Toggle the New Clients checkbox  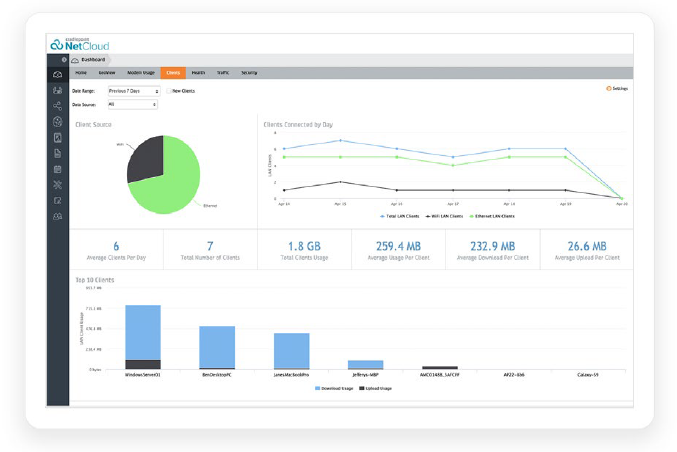pyautogui.click(x=169, y=91)
